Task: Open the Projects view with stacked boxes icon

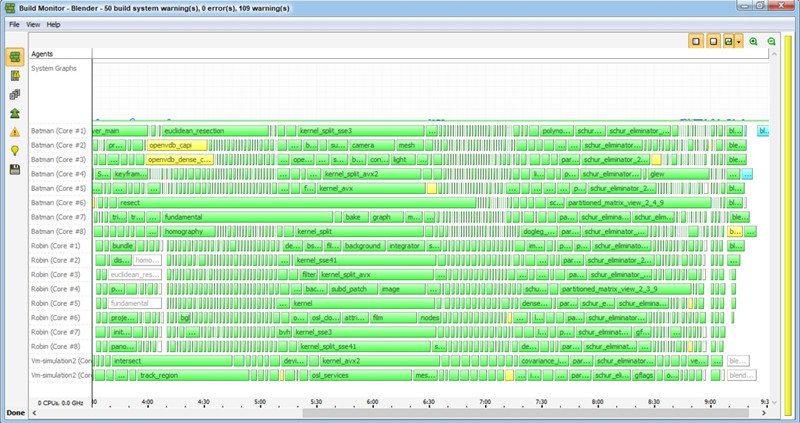Action: 14,94
